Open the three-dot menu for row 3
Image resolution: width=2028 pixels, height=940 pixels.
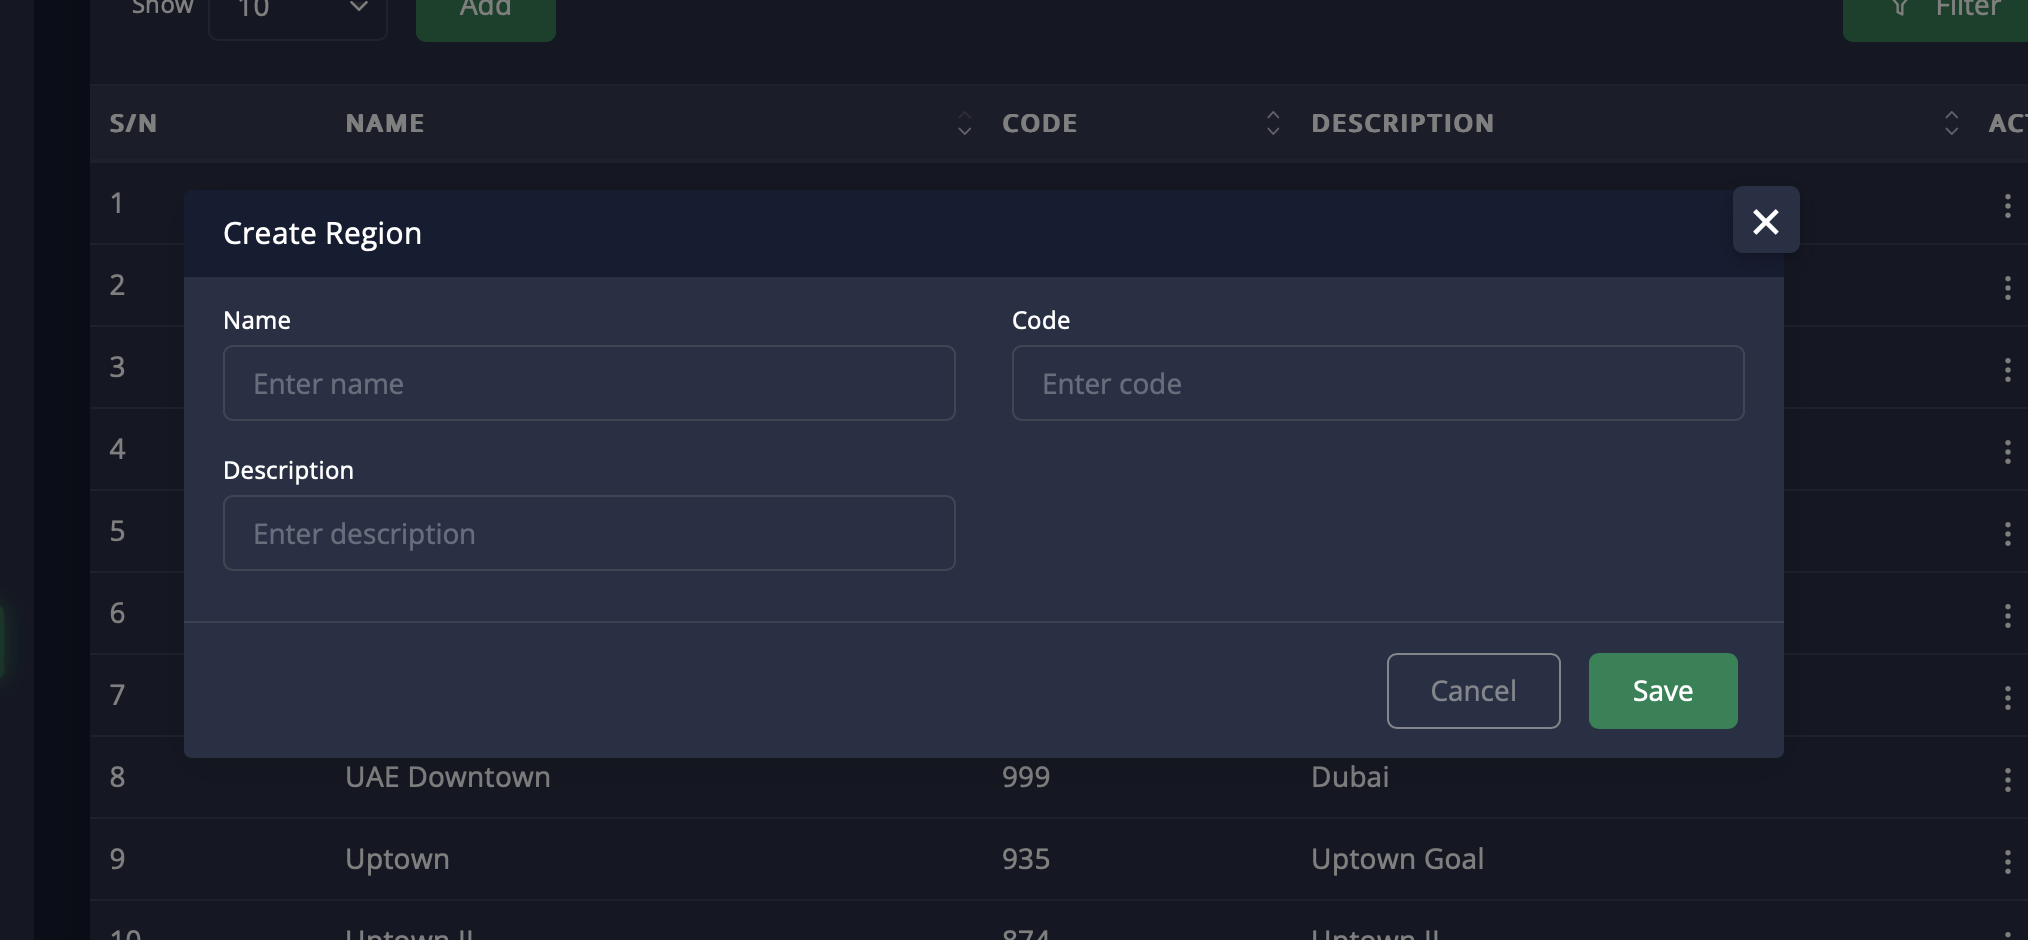tap(2007, 370)
